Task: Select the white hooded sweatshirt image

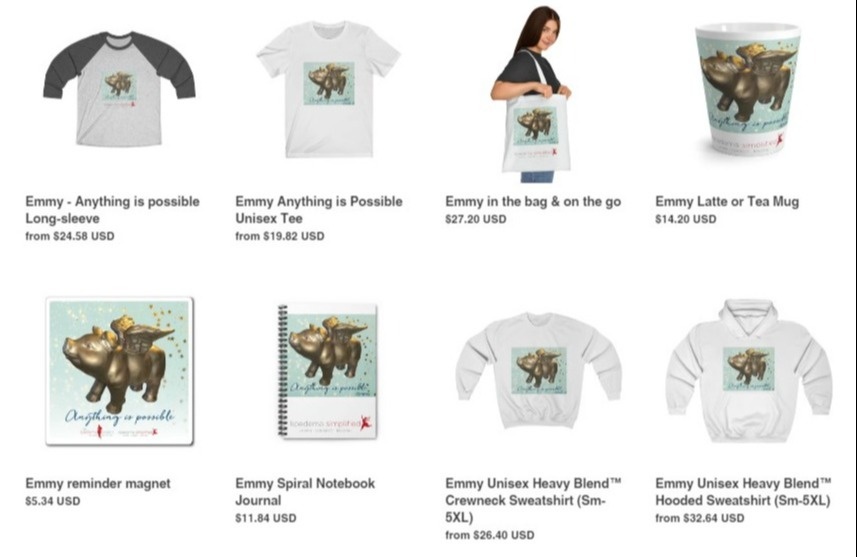Action: 749,370
